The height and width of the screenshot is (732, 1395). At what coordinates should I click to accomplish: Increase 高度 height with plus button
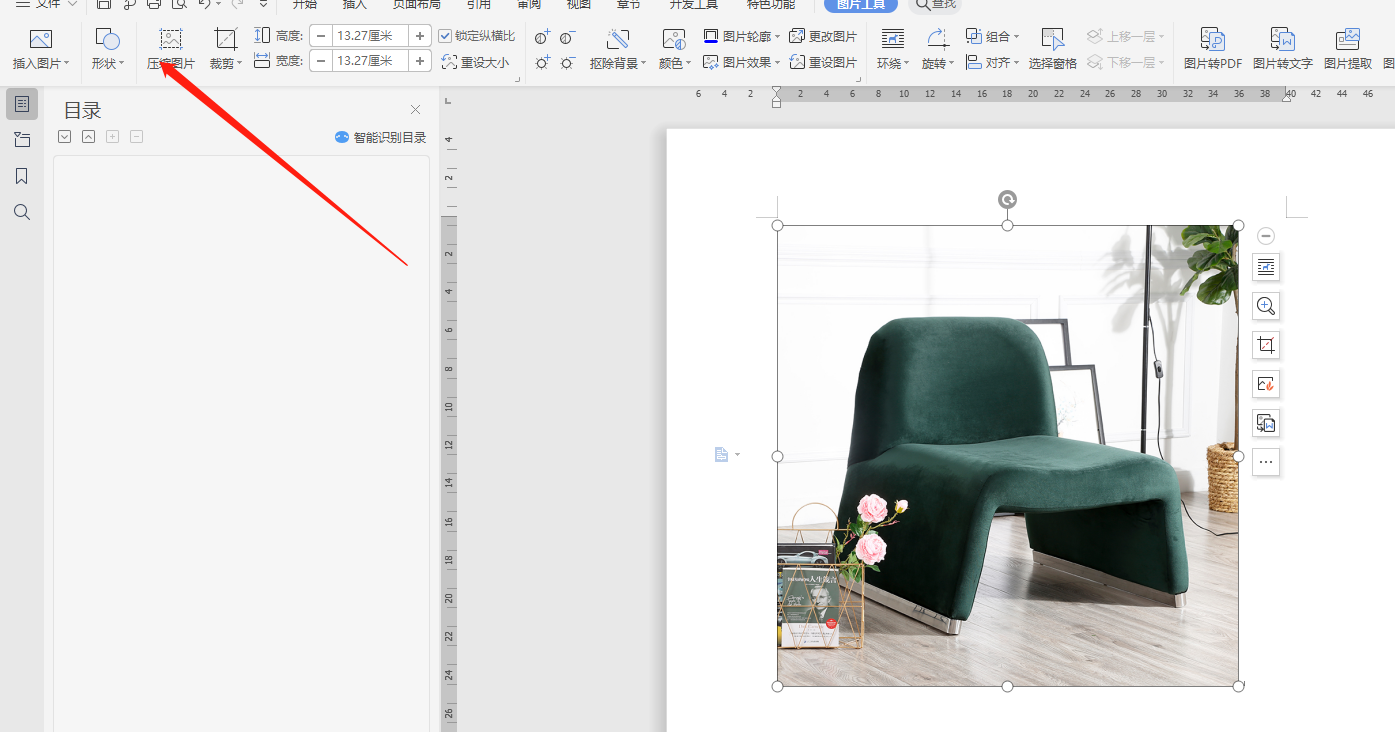point(420,36)
